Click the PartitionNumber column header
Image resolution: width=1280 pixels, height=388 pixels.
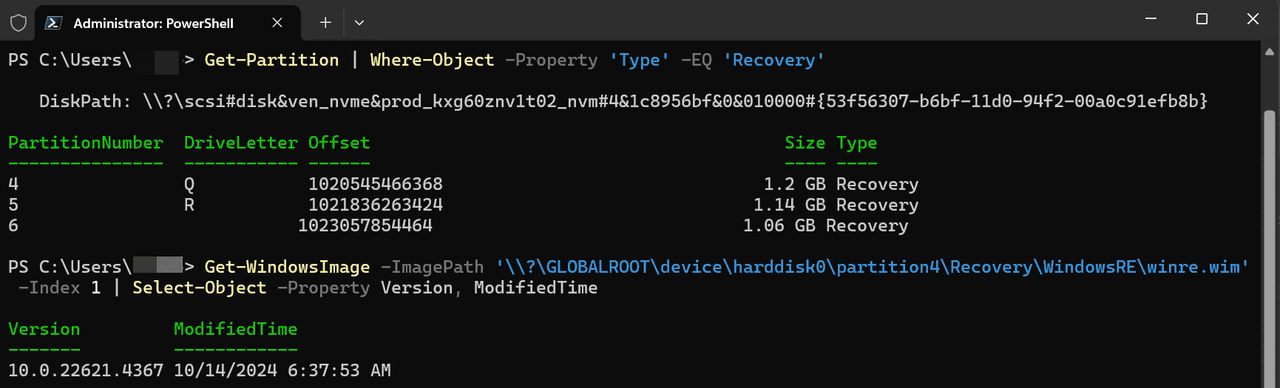[x=85, y=143]
